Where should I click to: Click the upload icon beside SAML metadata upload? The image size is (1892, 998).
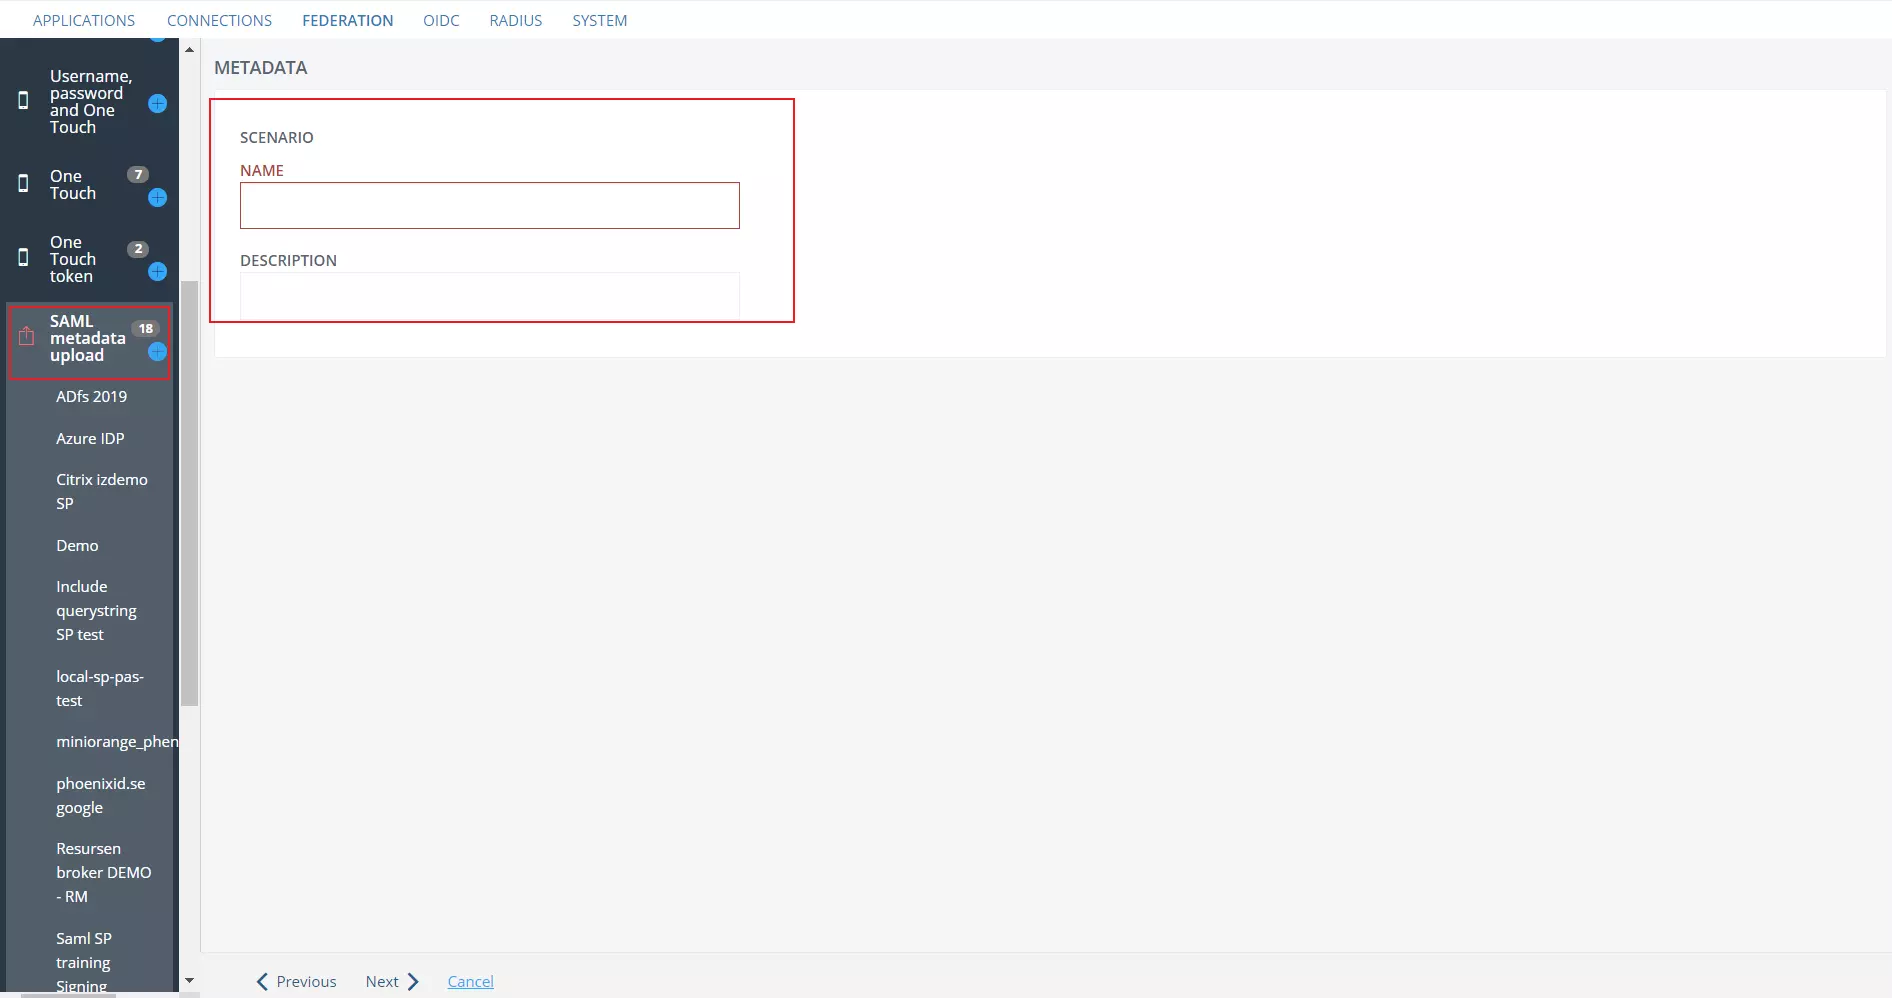point(27,338)
